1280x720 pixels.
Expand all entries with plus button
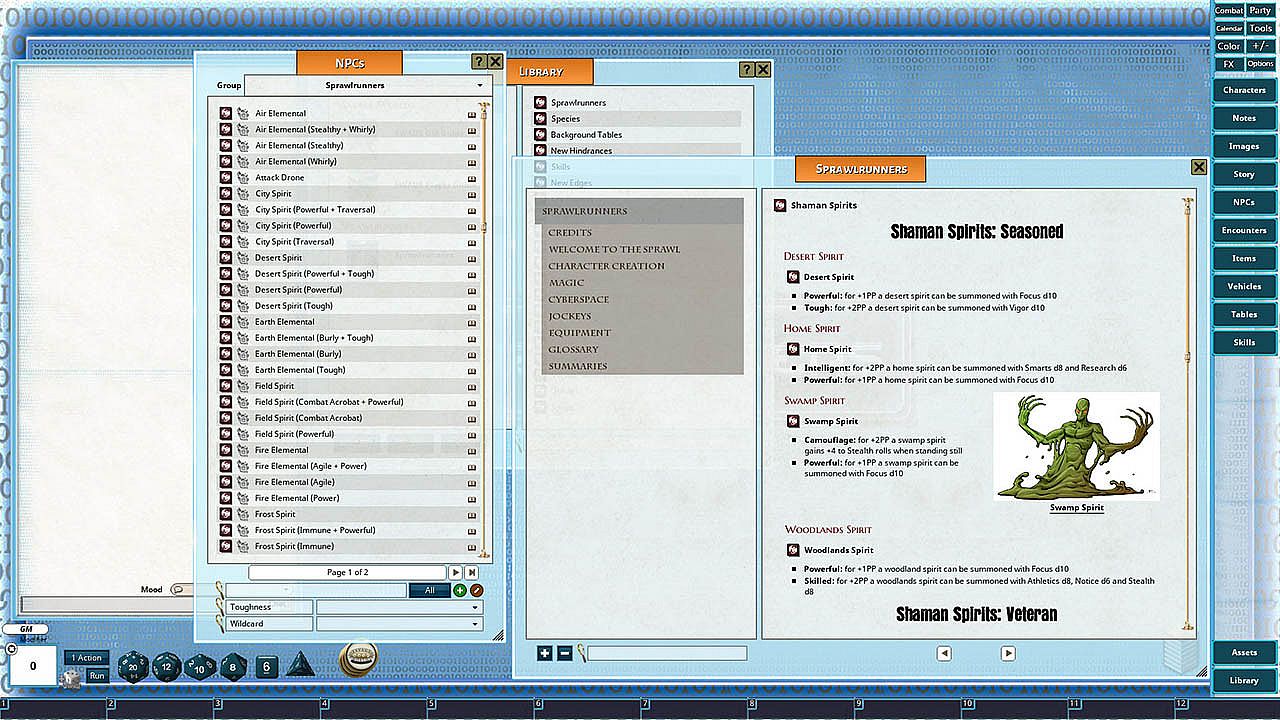(x=545, y=653)
